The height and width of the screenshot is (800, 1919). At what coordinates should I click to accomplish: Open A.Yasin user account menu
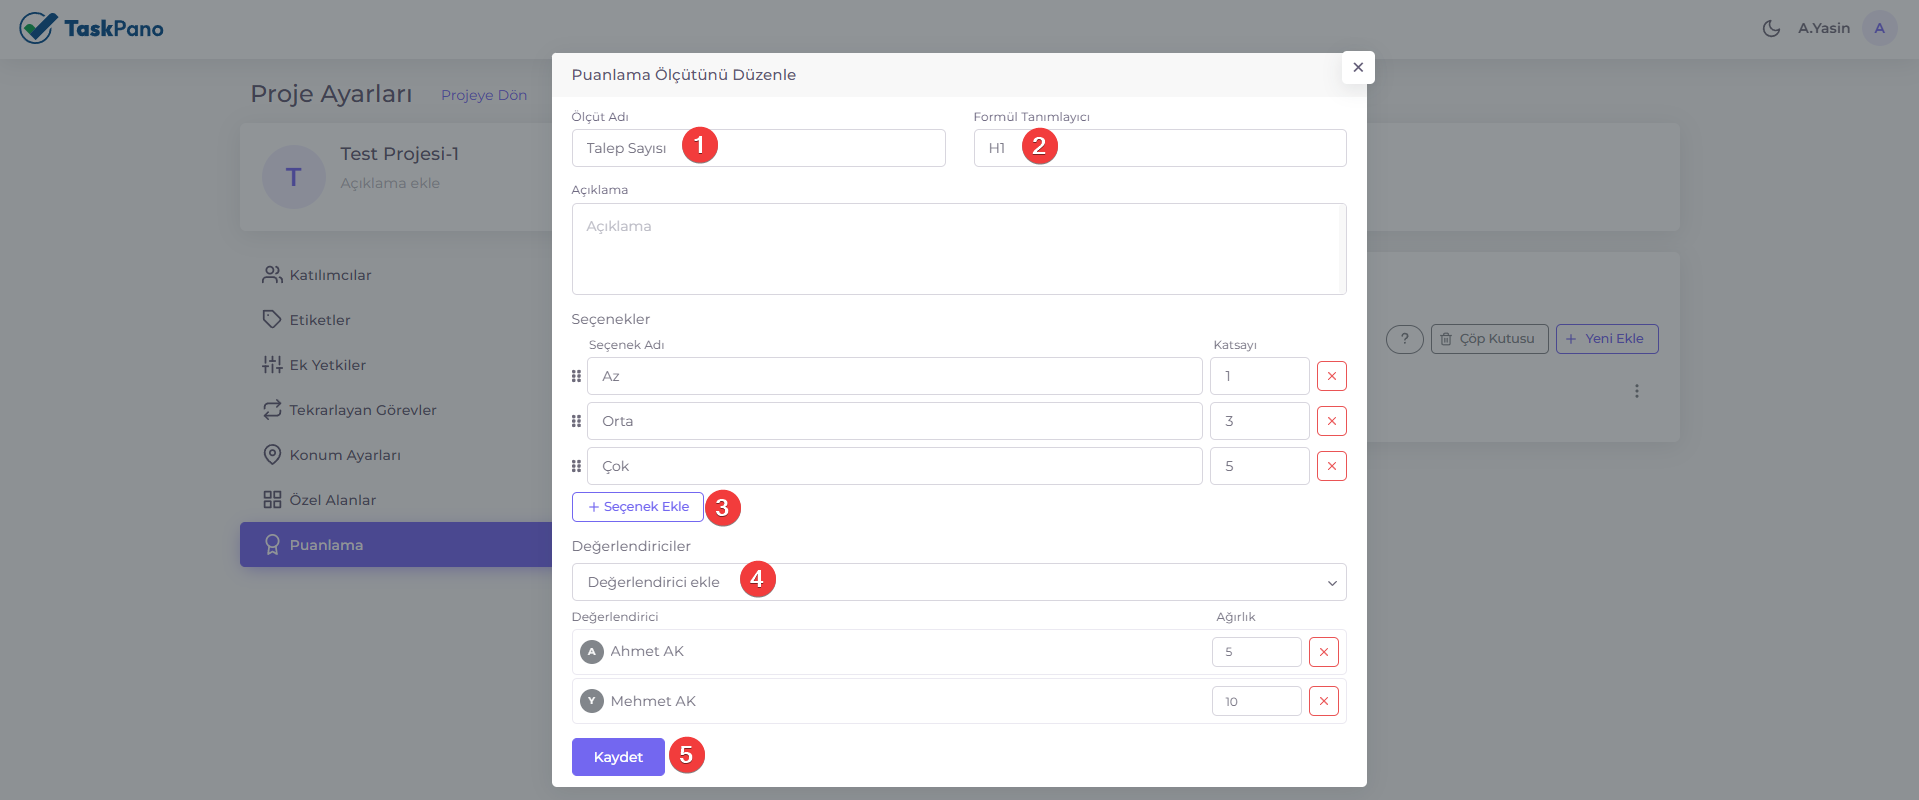tap(1878, 28)
